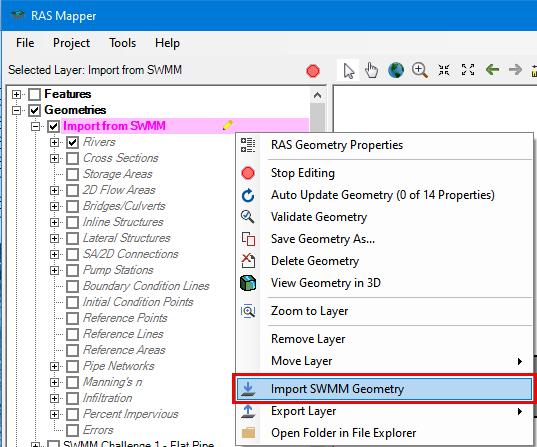
Task: Click the red stop editing icon beside Selected Layer
Action: [313, 71]
